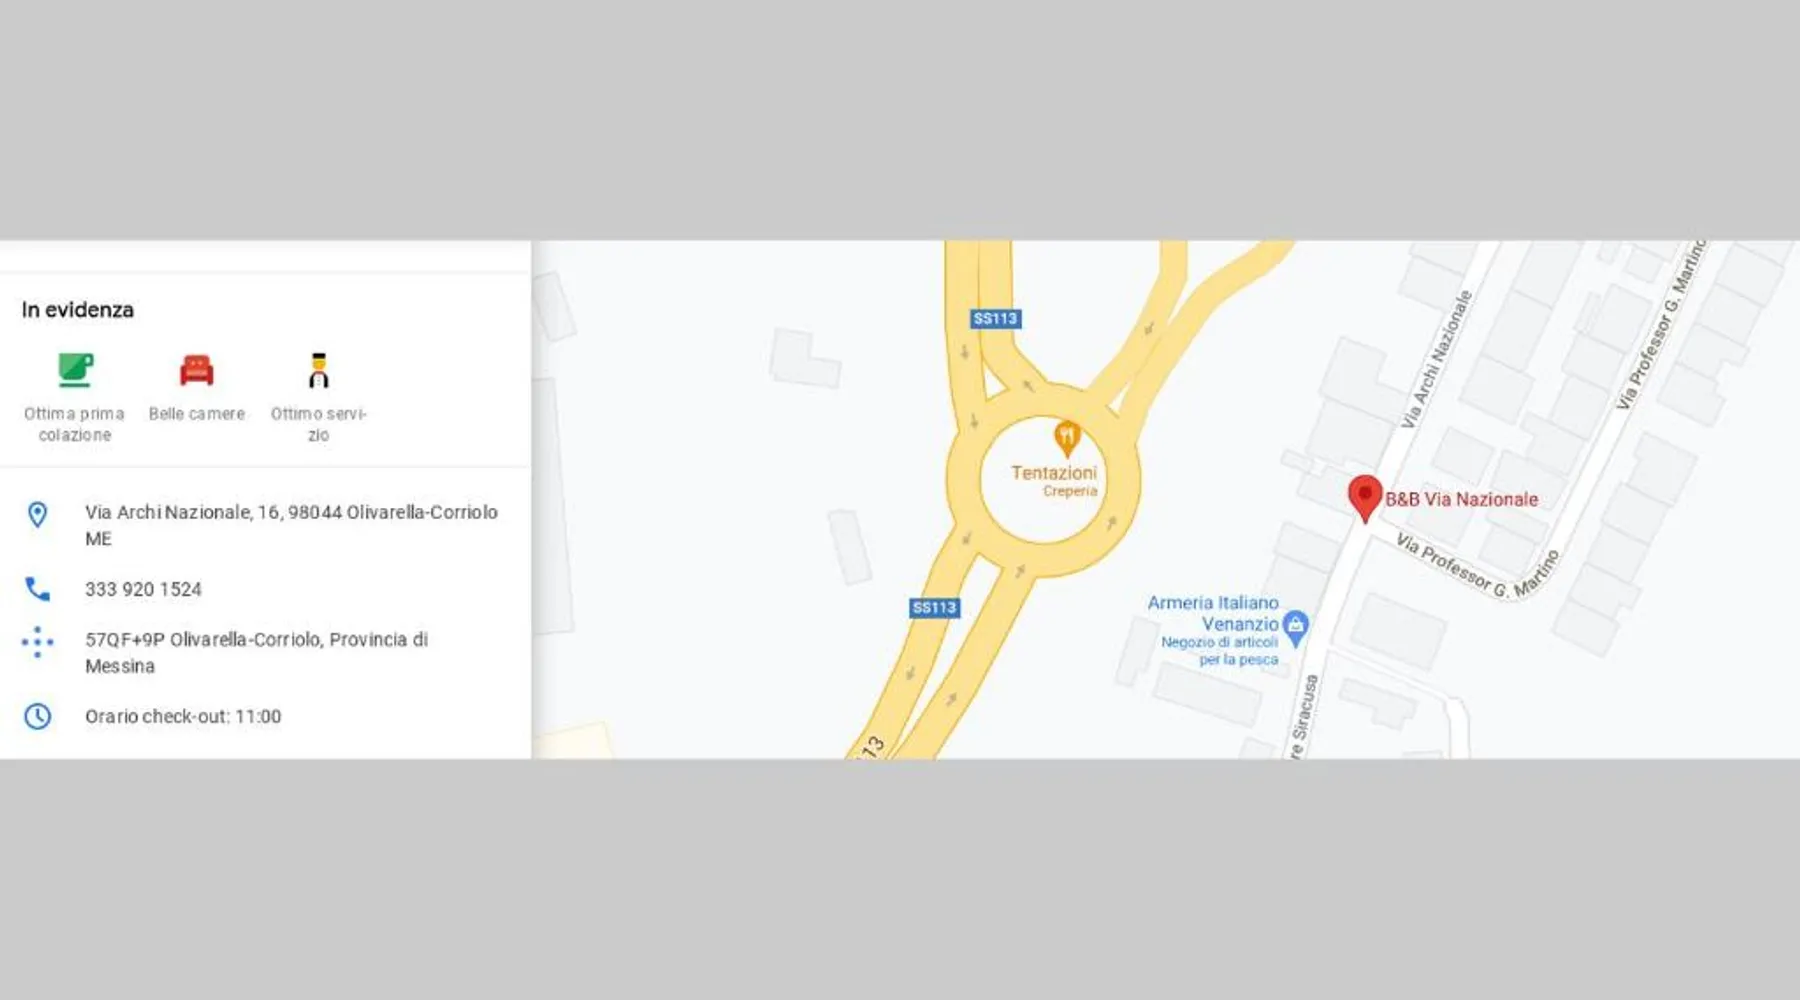Screen dimensions: 1800x1000
Task: Click the Via Archi Nazionale address text
Action: (291, 525)
